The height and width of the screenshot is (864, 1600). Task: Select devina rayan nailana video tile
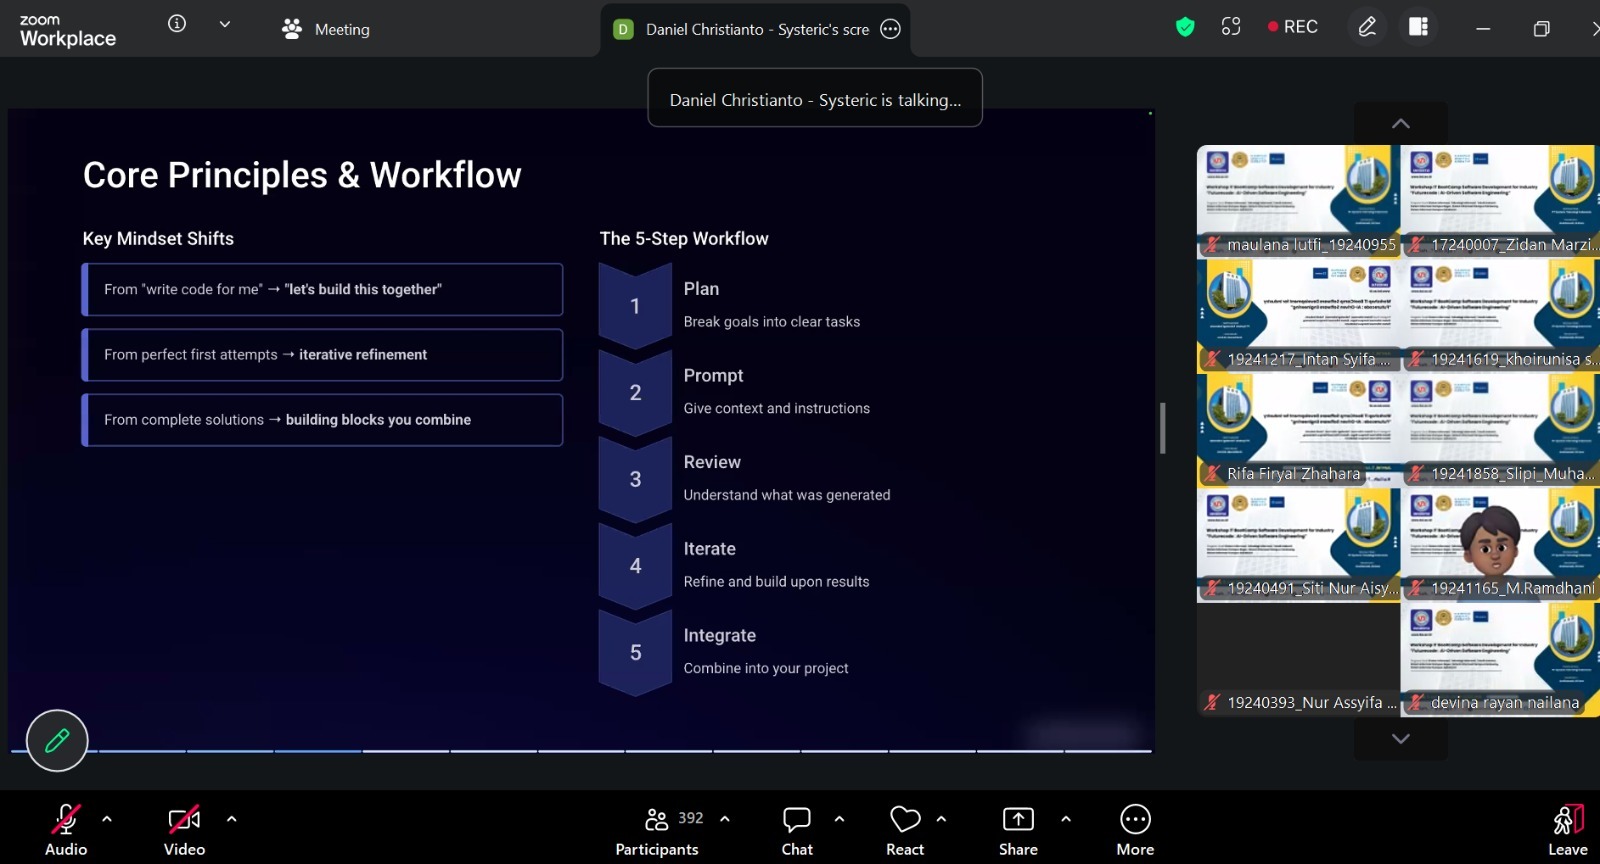[1501, 660]
